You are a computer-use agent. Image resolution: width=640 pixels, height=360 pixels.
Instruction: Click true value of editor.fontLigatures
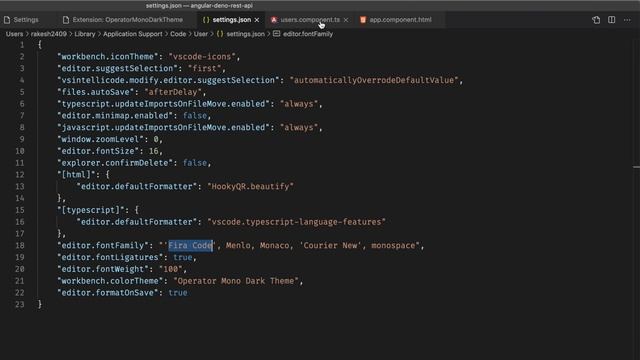pos(182,258)
